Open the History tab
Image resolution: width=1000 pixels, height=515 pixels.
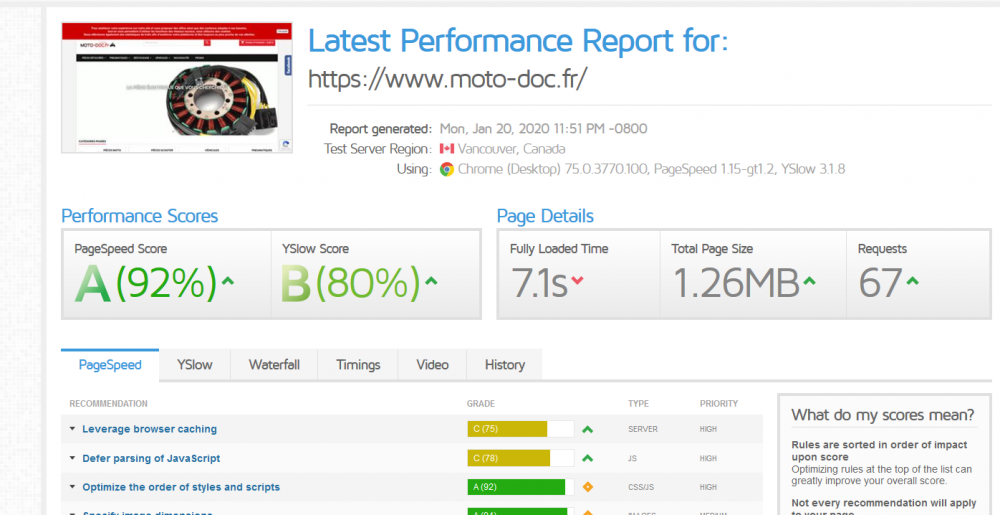pyautogui.click(x=505, y=365)
